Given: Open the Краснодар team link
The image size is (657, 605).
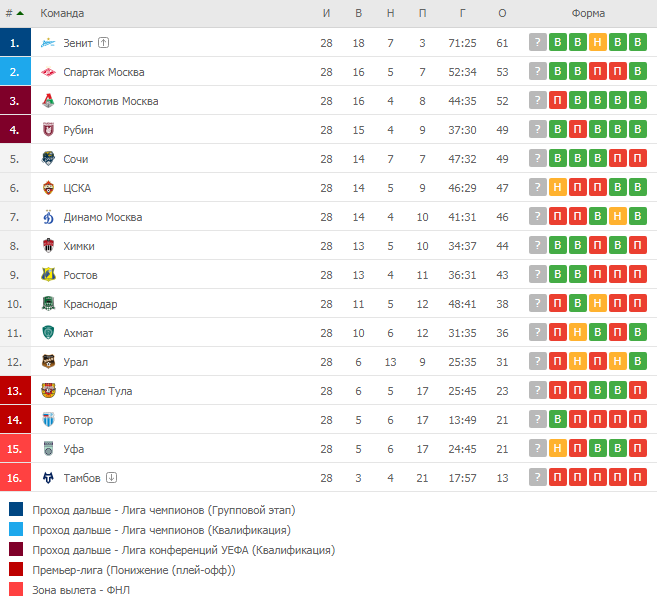Looking at the screenshot, I should coord(90,304).
